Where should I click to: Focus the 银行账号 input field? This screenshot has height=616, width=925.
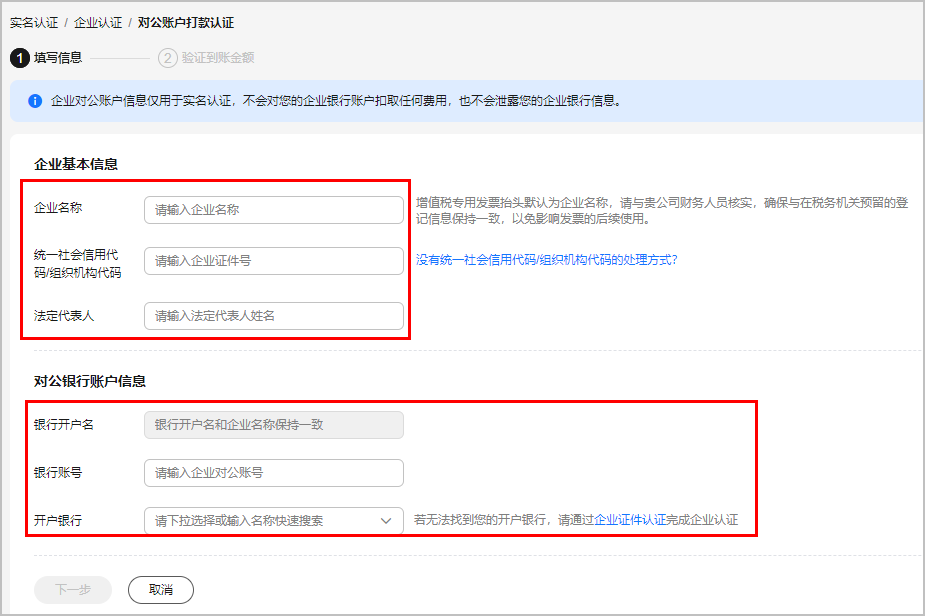pyautogui.click(x=274, y=473)
